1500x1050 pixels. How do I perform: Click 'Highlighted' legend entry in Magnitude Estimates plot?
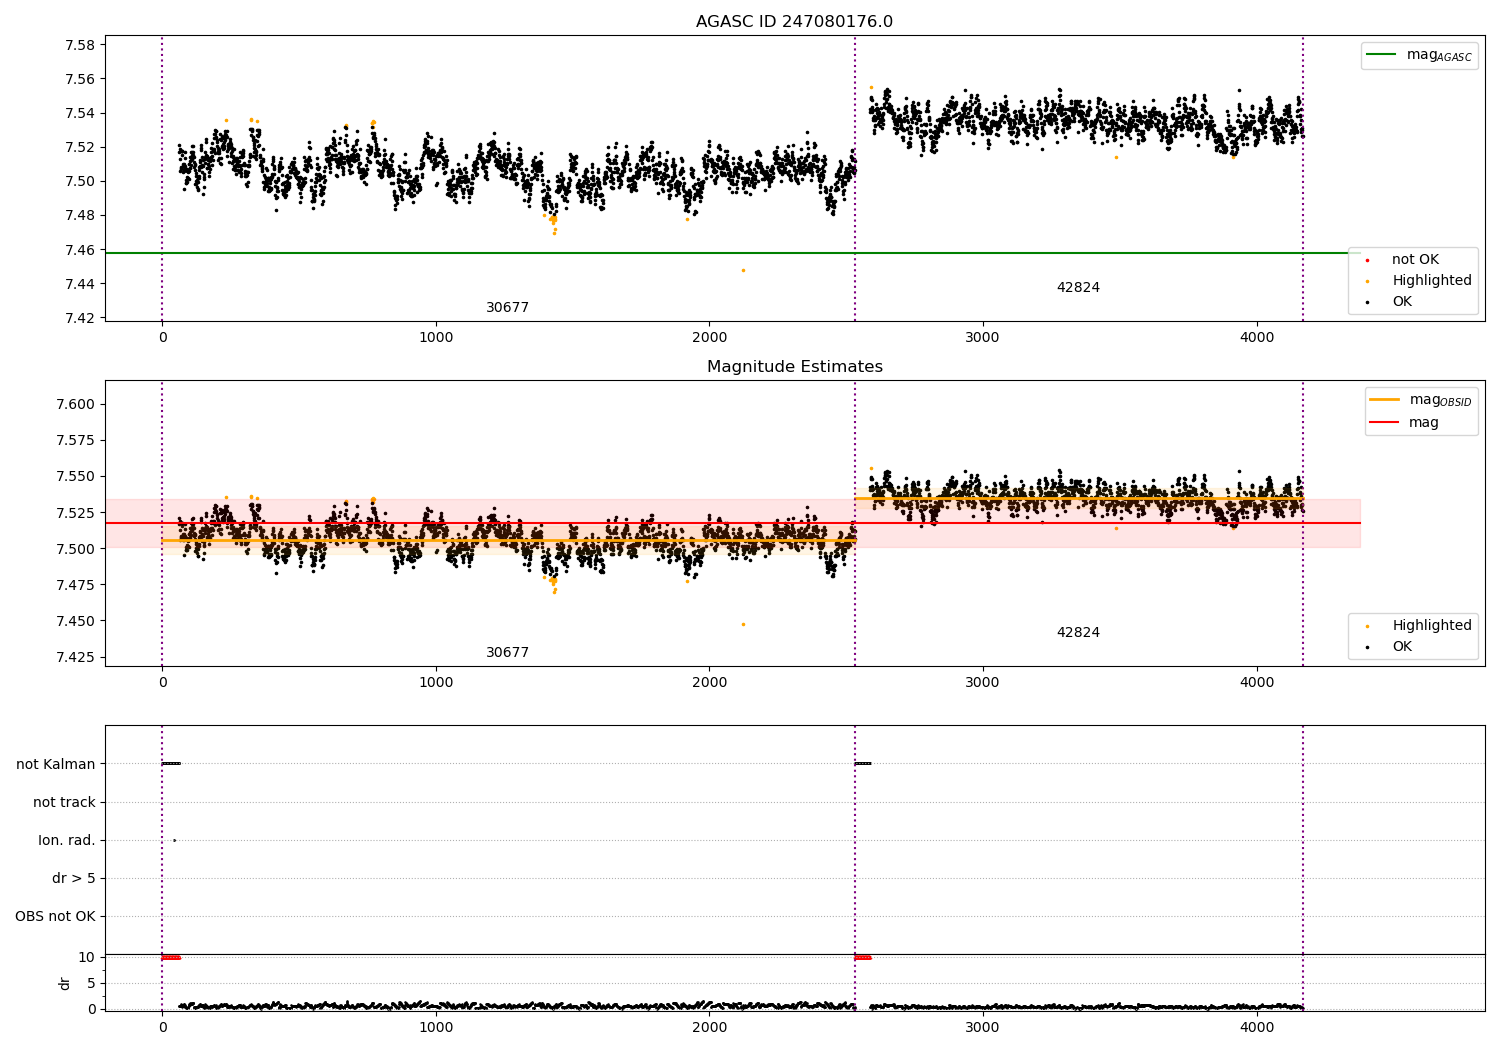(x=1431, y=626)
